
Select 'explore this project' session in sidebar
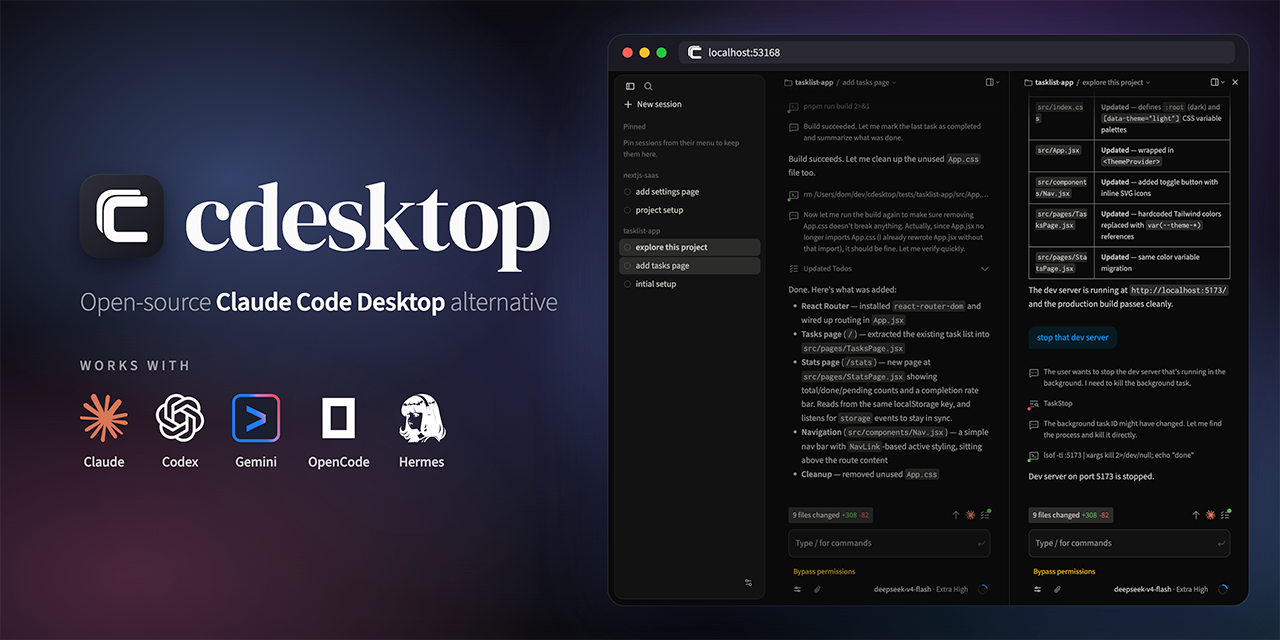(689, 247)
